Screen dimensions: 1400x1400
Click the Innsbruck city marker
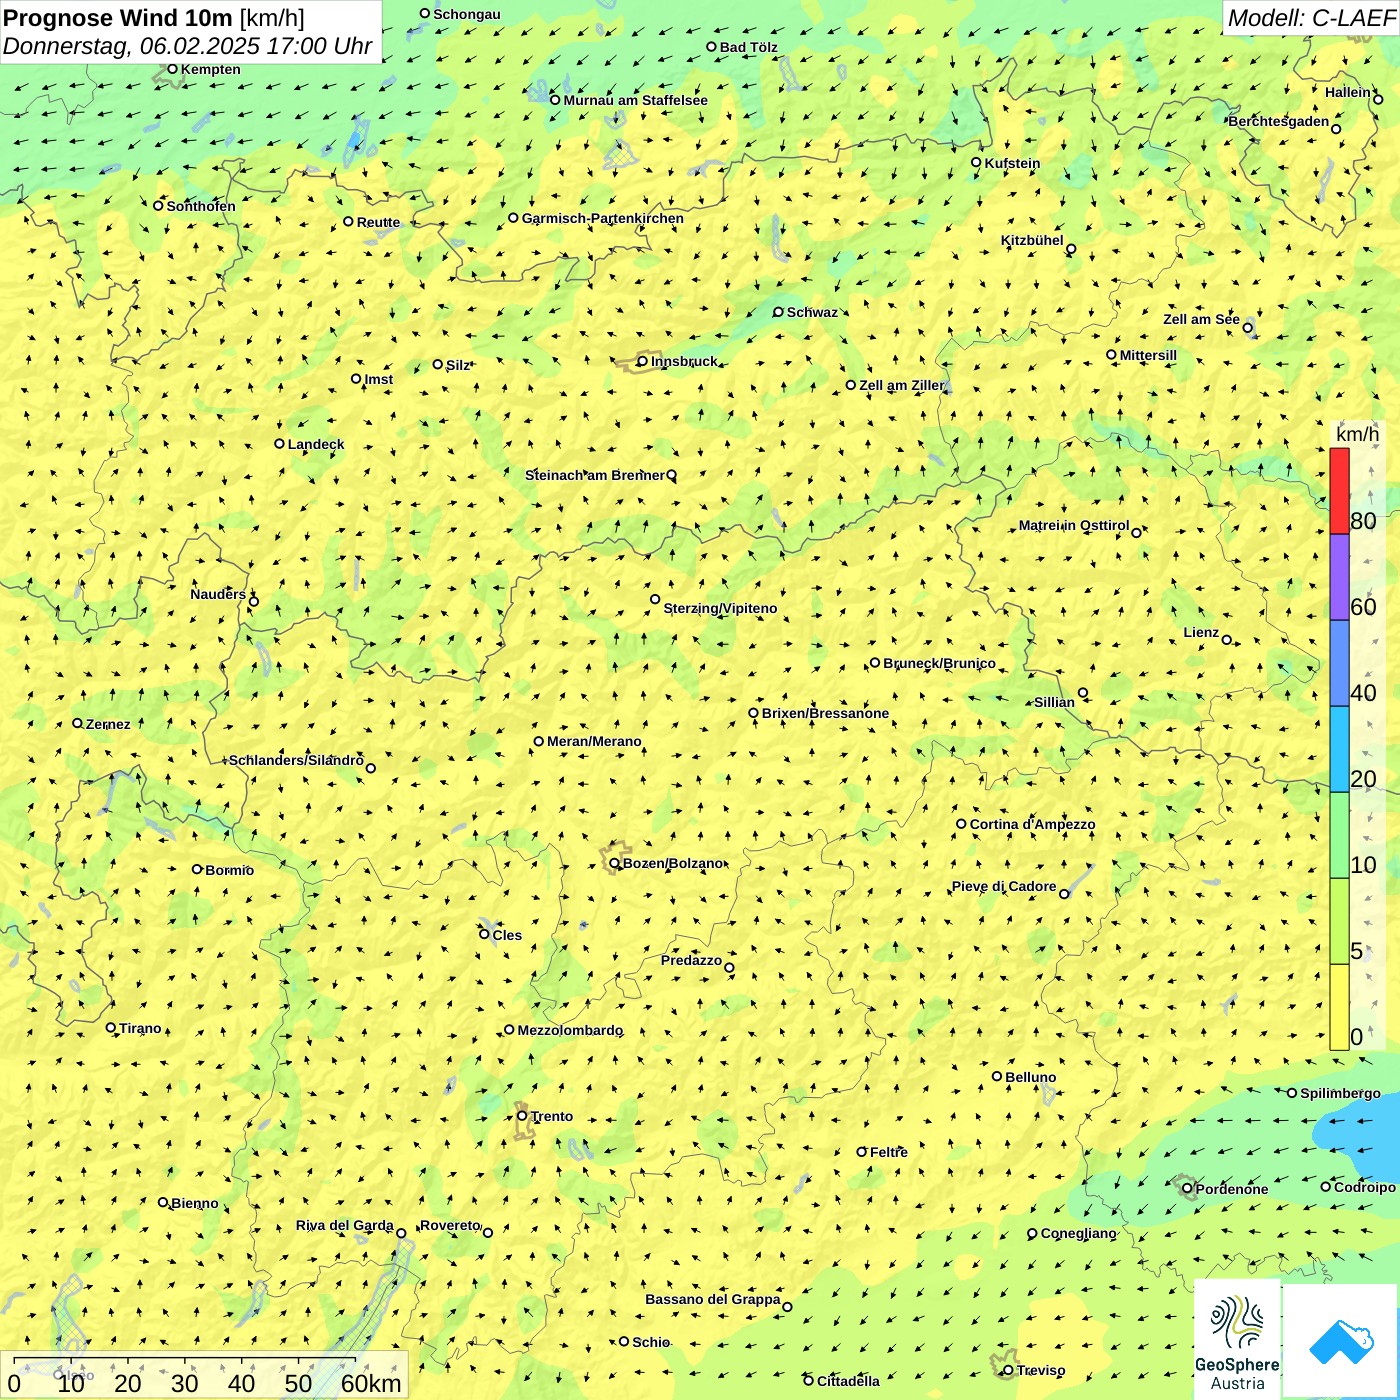[x=642, y=361]
